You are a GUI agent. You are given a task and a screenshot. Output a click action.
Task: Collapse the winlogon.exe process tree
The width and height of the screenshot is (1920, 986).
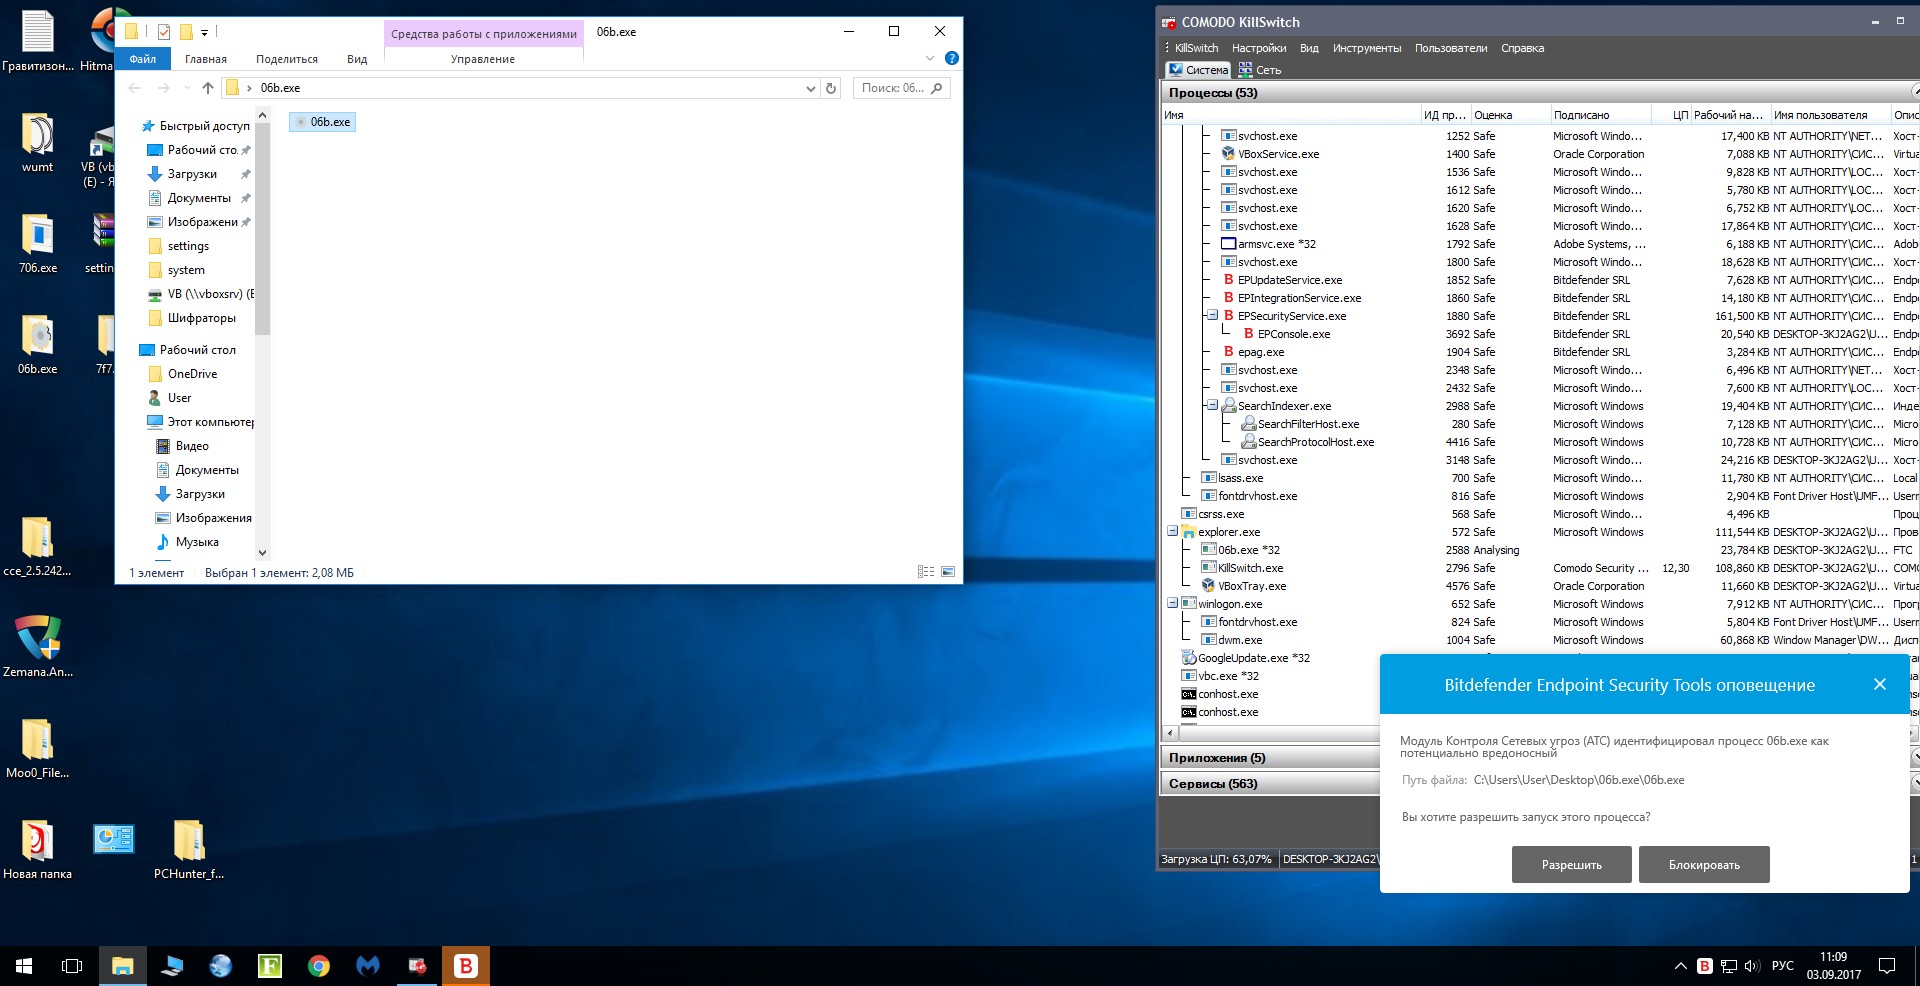[x=1172, y=604]
